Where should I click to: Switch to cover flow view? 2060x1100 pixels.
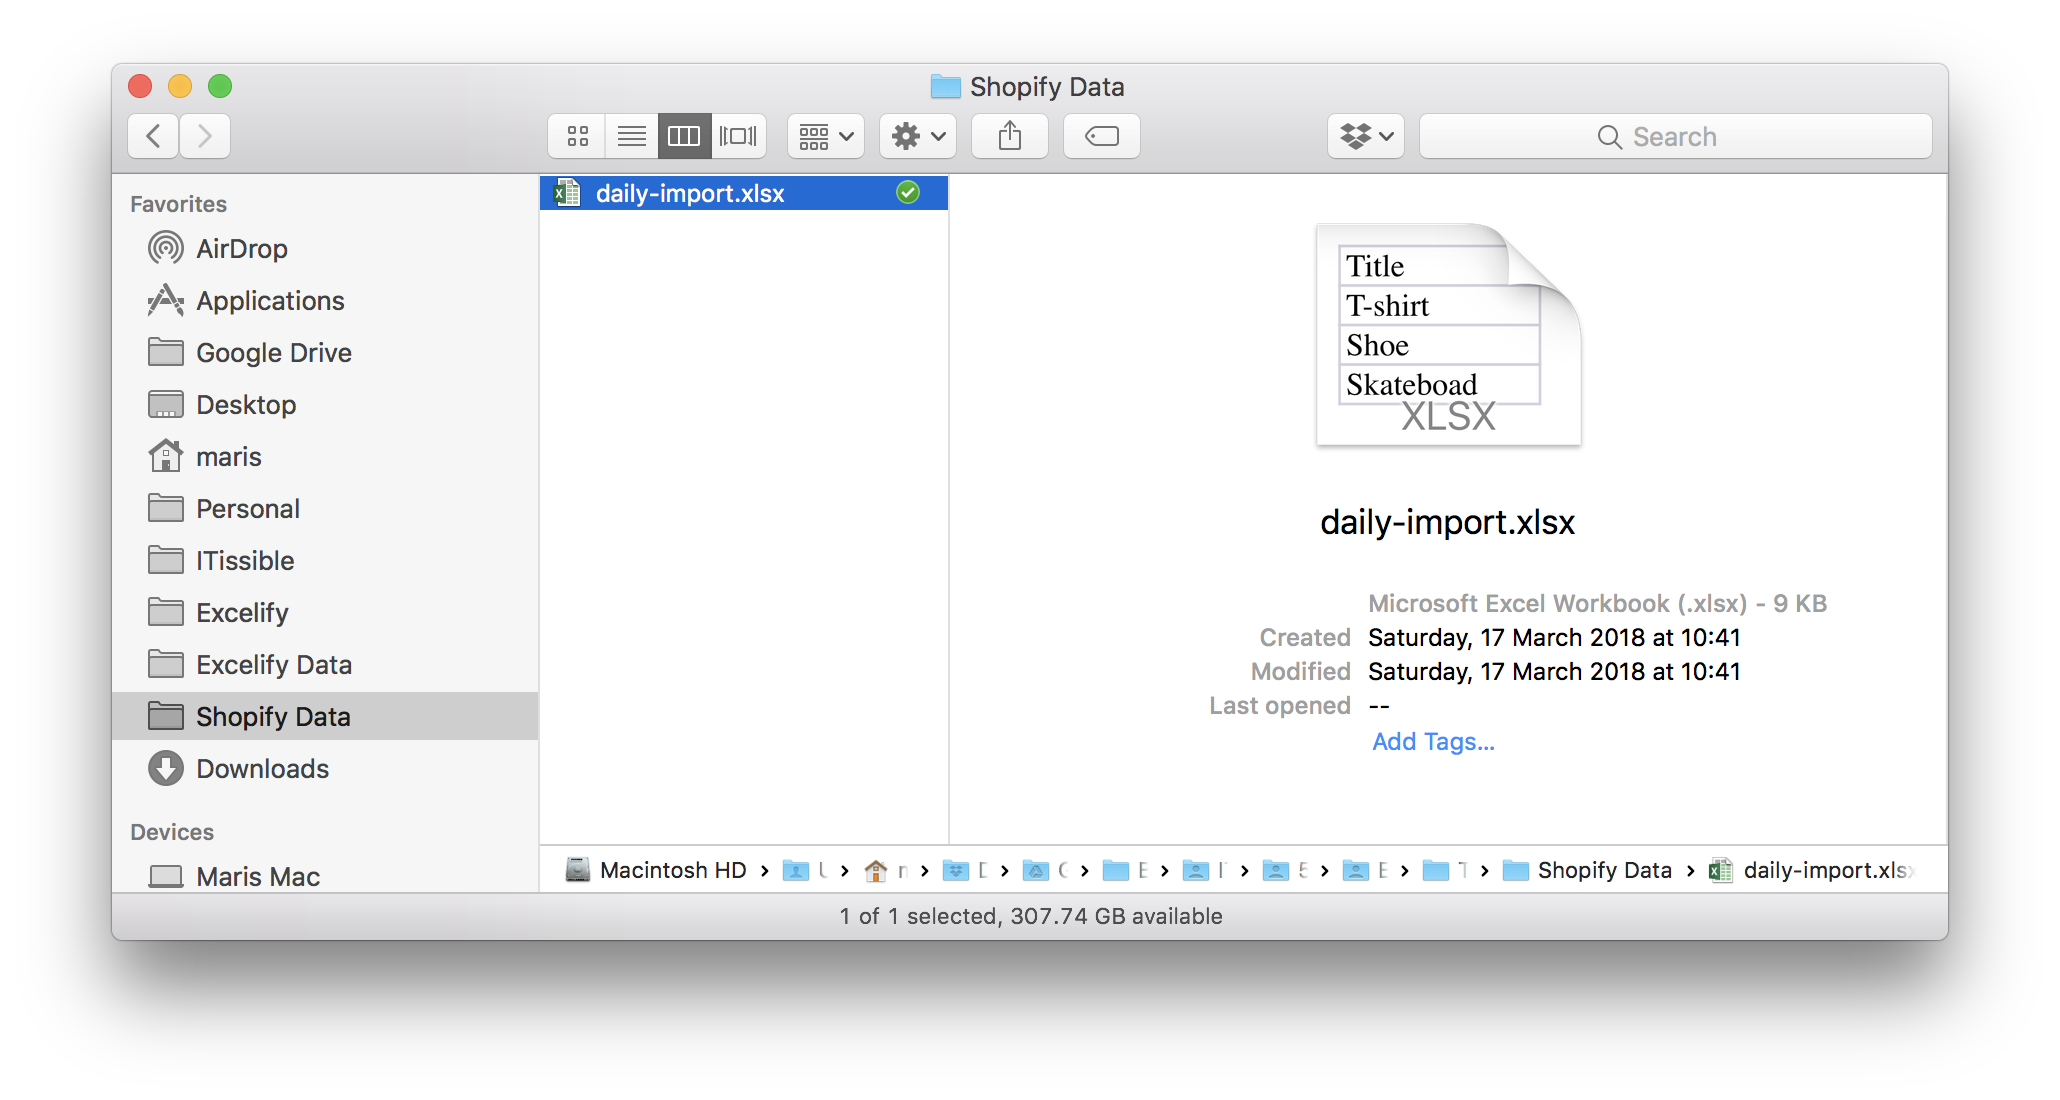click(739, 136)
